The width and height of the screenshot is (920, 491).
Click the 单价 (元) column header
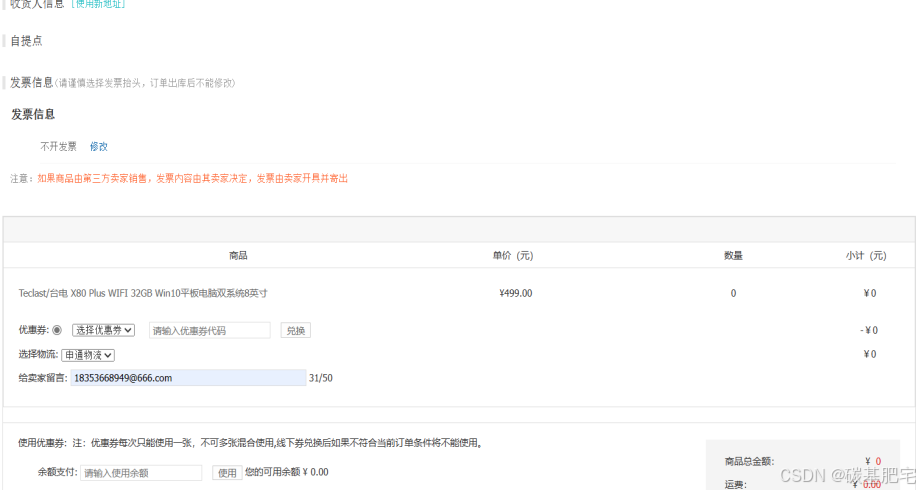pyautogui.click(x=513, y=256)
